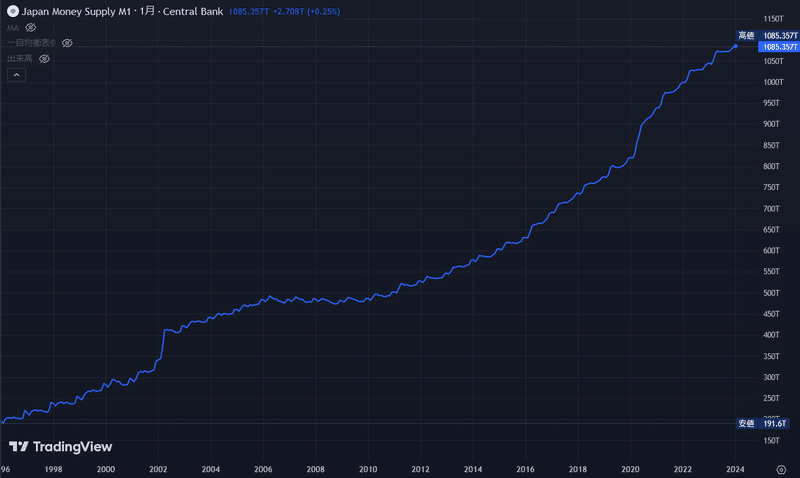Click the Central Bank source label
Screen dimensions: 800x478
pos(193,11)
